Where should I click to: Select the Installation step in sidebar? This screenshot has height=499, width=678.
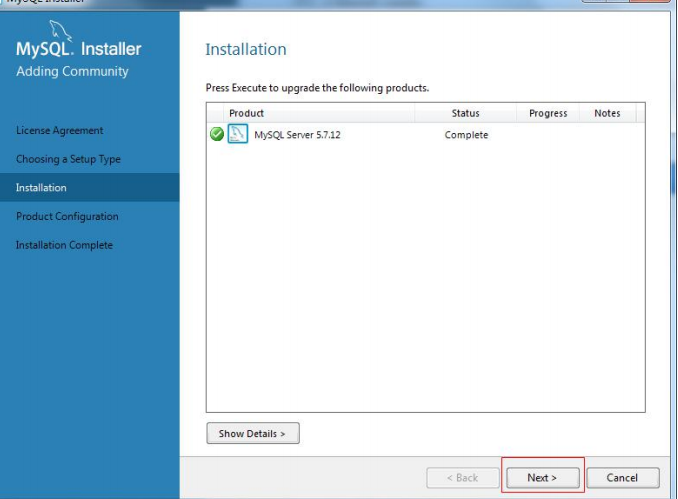pos(90,187)
